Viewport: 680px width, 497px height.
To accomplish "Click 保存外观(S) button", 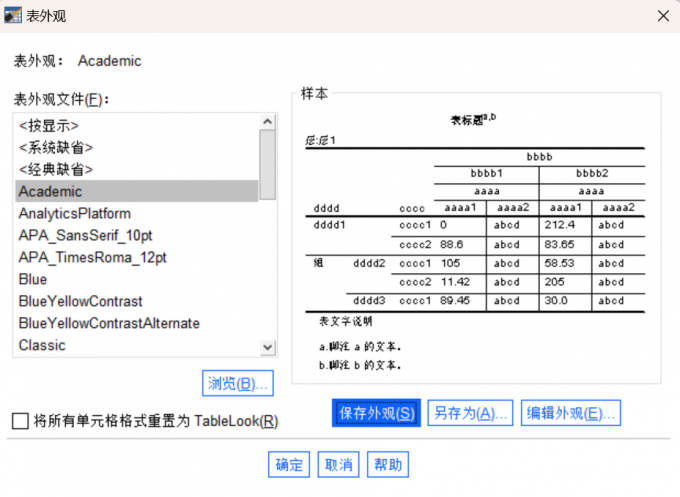I will point(376,413).
